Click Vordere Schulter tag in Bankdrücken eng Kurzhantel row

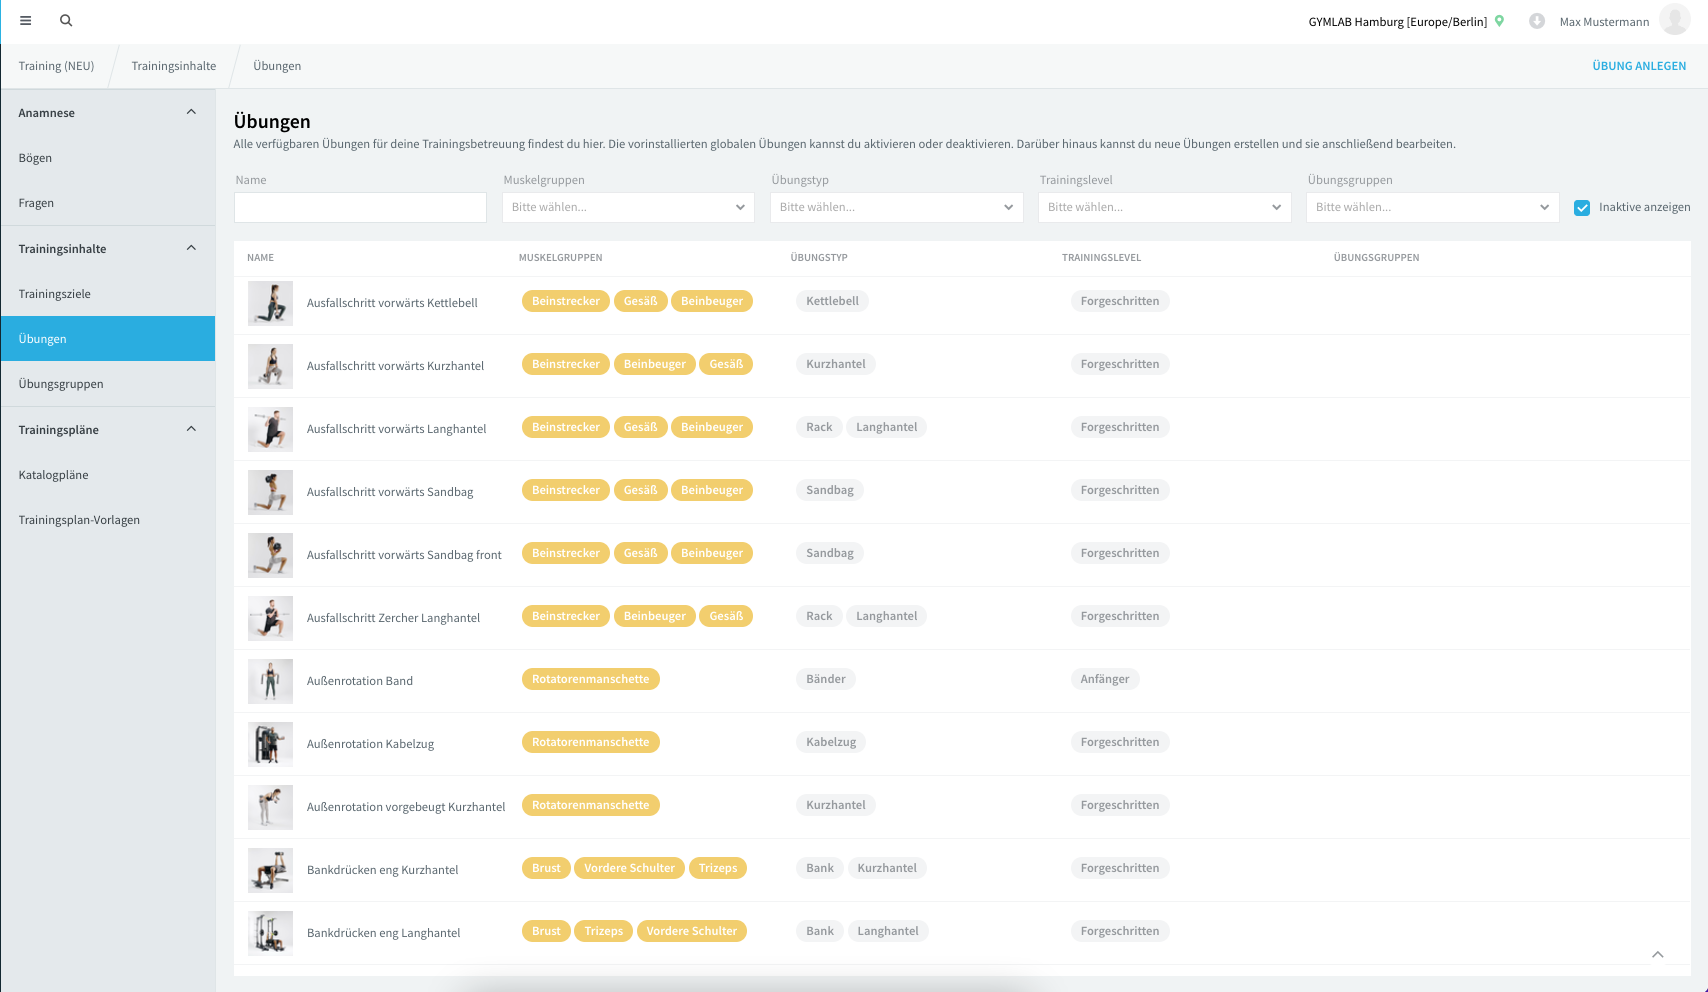pos(629,868)
